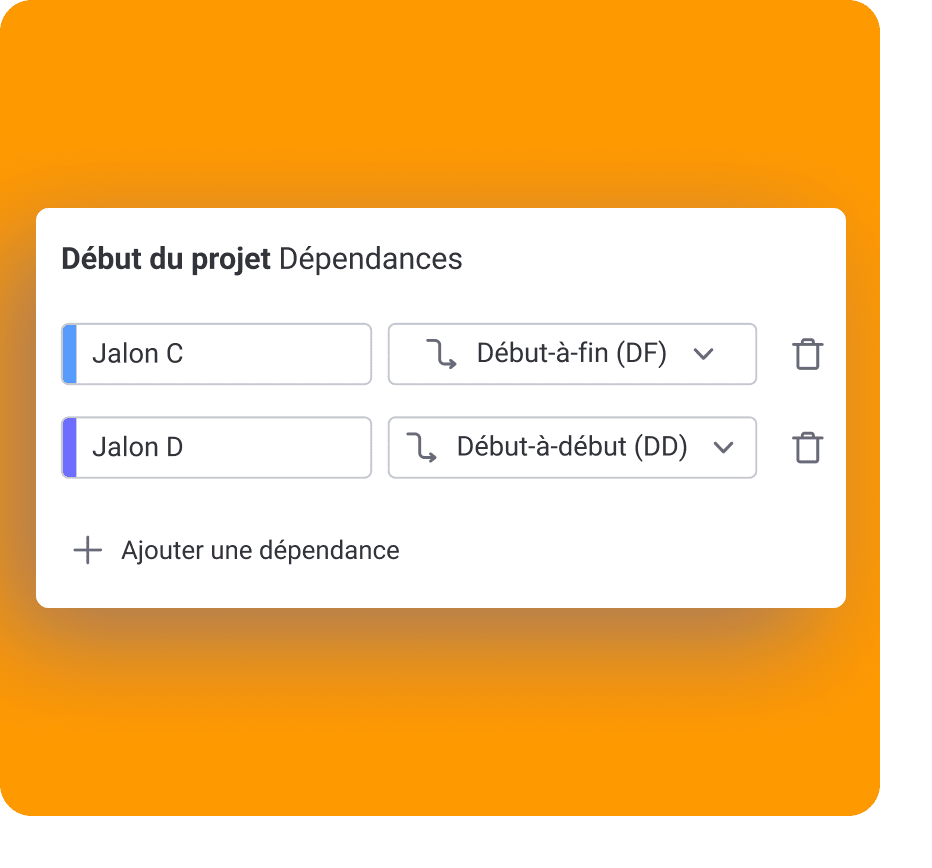
Task: Click the purple color strip on Jalon D
Action: tap(69, 447)
